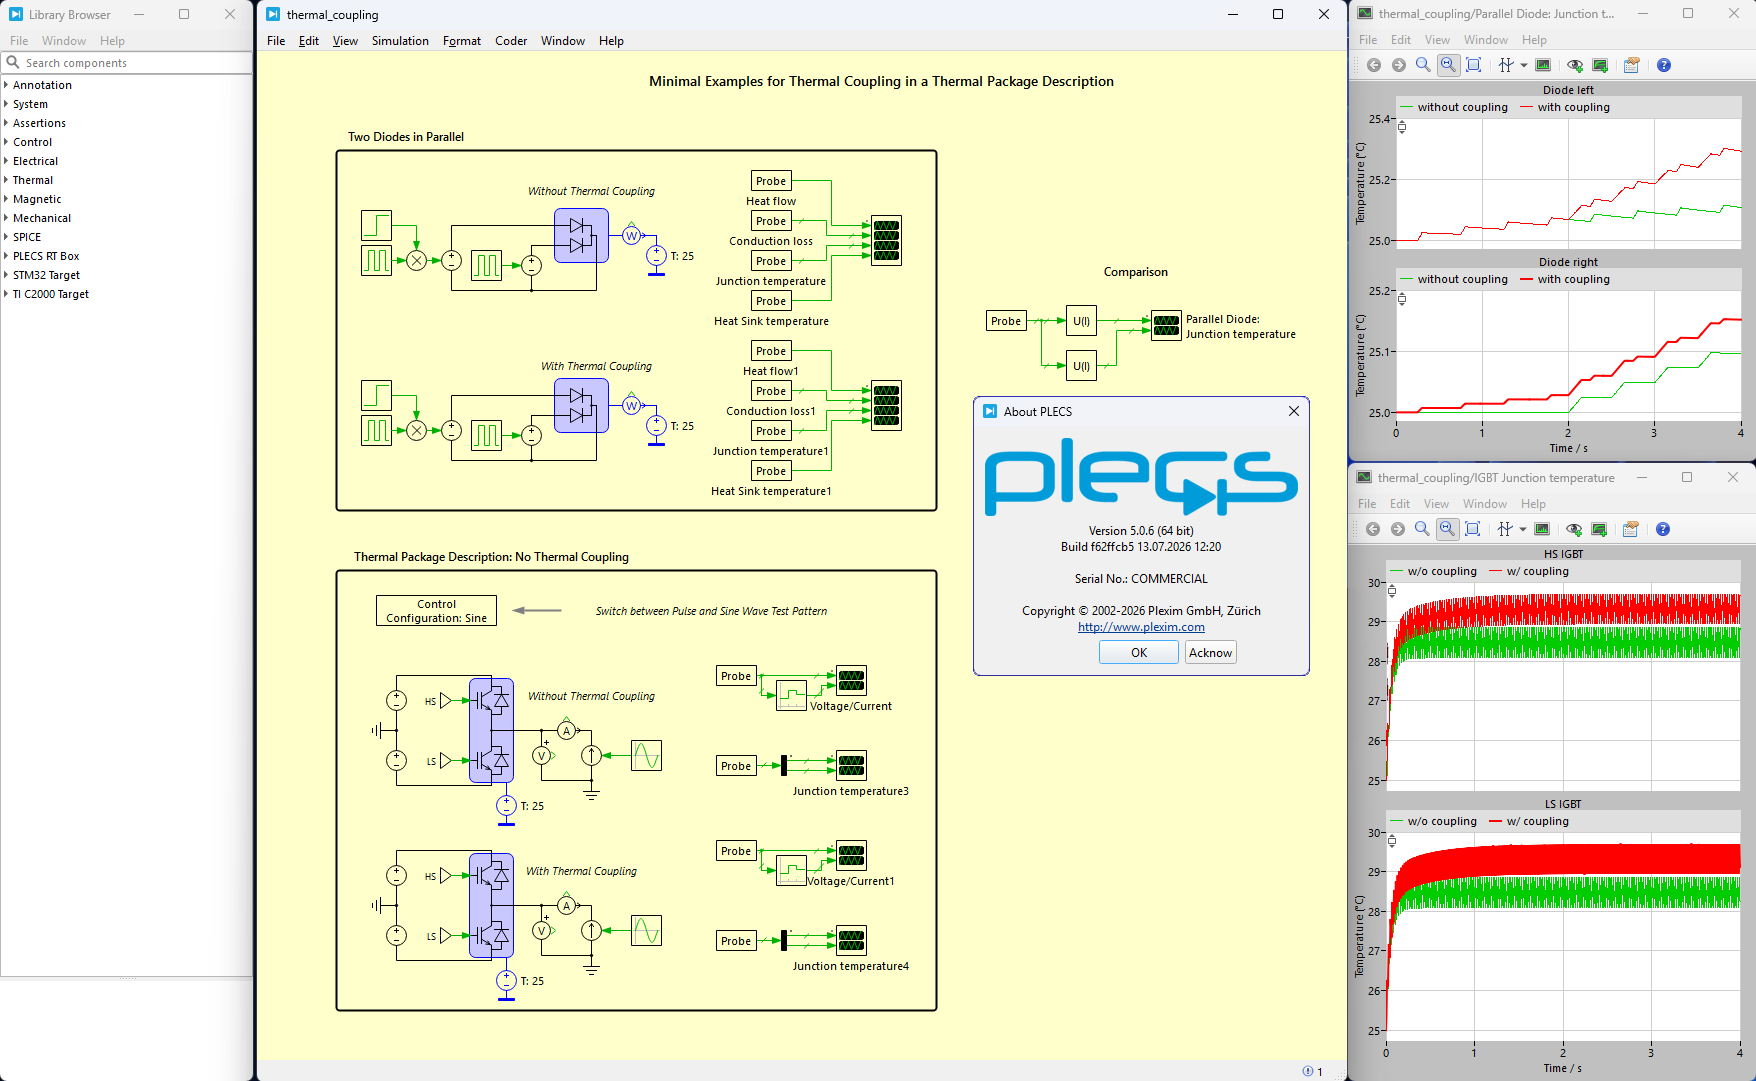This screenshot has height=1081, width=1756.
Task: Select the Probe block above Conduction loss1
Action: tap(771, 391)
